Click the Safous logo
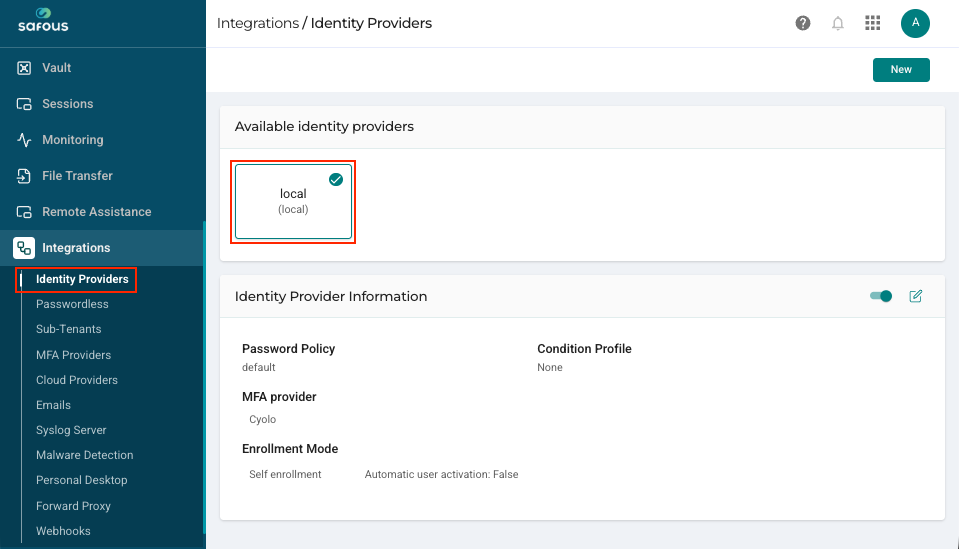Viewport: 959px width, 549px height. point(43,21)
